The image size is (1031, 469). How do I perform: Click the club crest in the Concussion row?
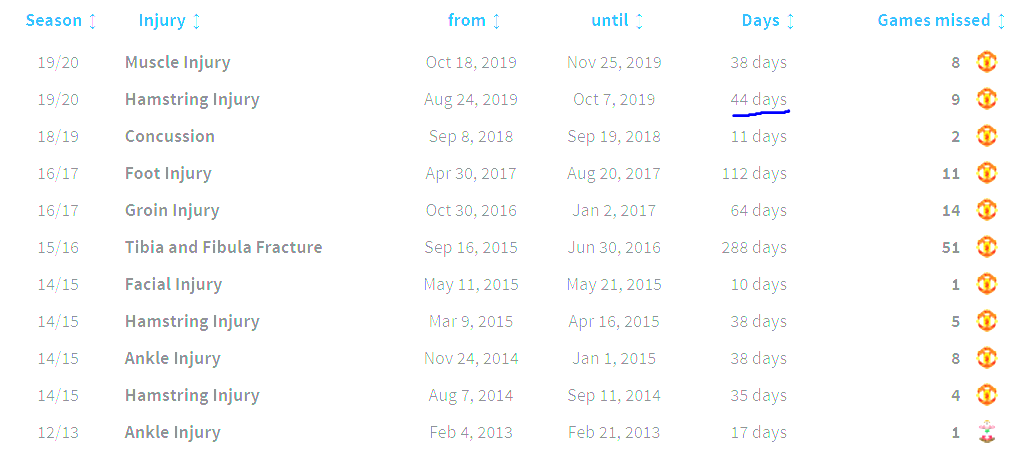point(986,136)
